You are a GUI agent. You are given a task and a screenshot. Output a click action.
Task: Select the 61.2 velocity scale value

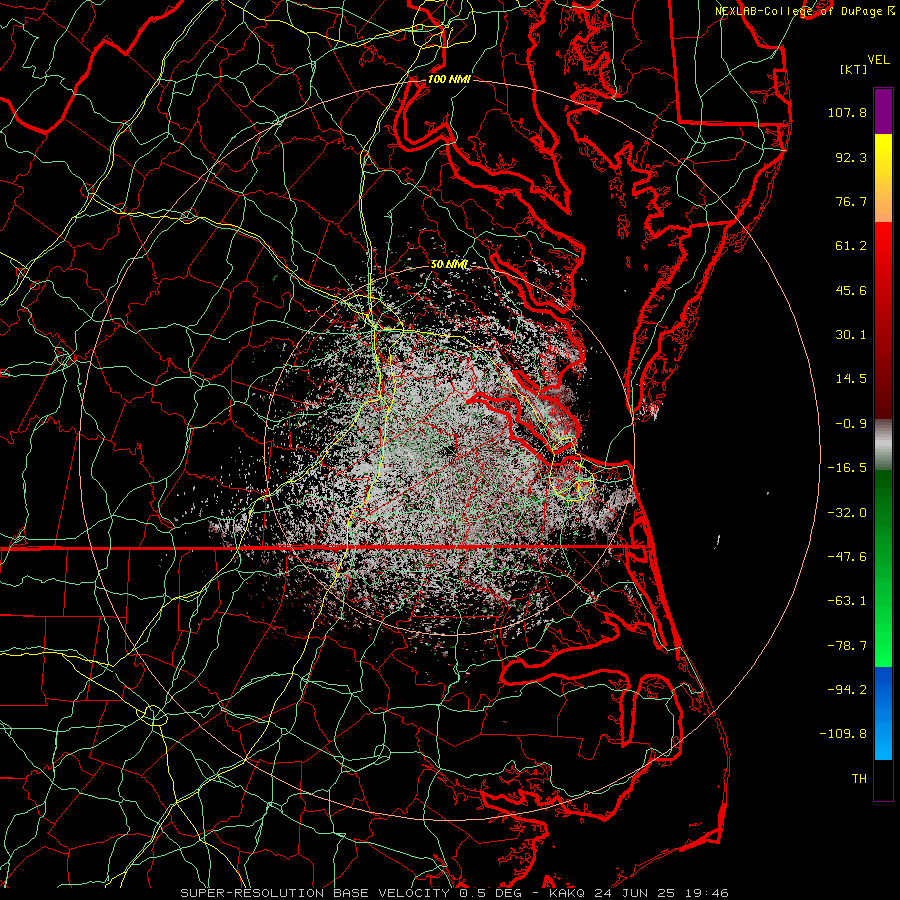coord(851,246)
